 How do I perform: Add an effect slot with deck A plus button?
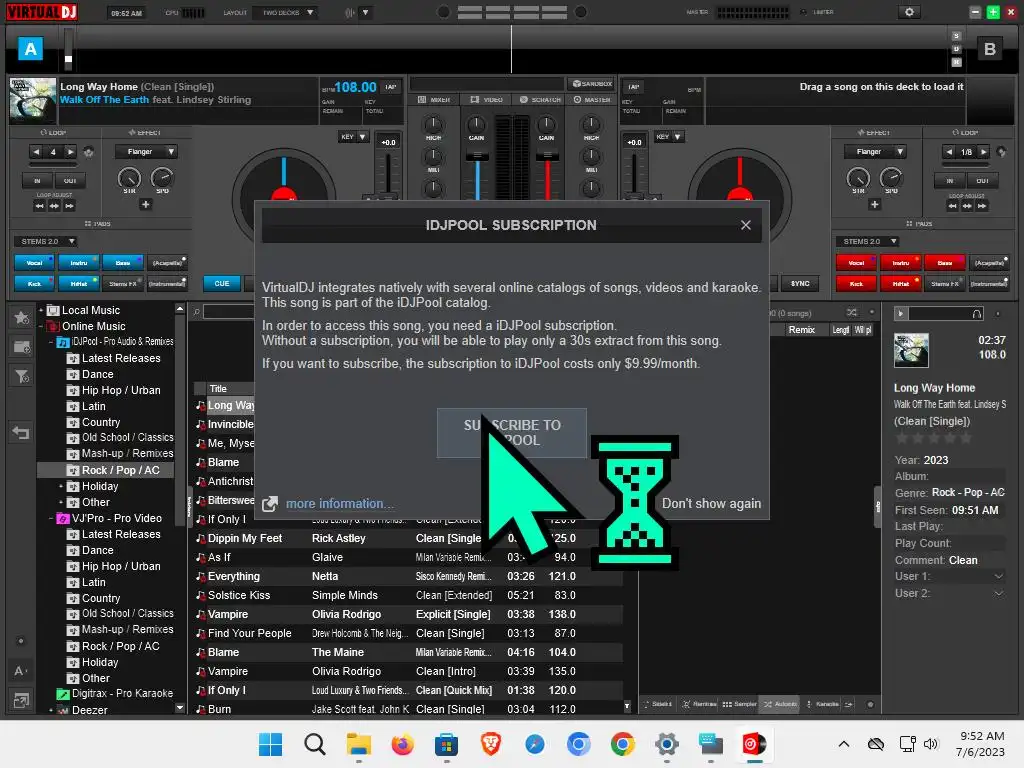(x=146, y=204)
